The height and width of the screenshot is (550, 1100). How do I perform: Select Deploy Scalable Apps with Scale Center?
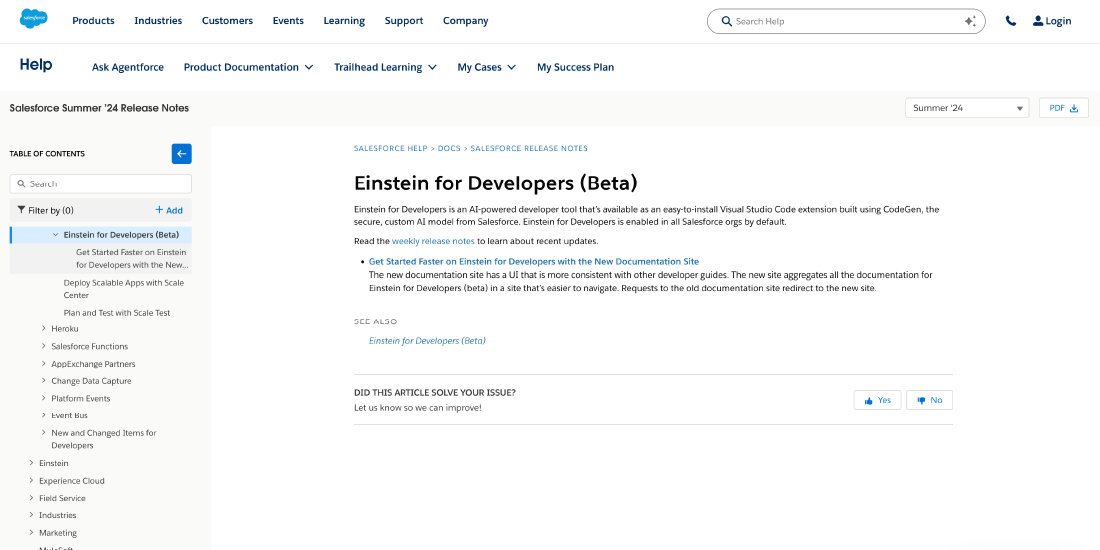tap(123, 289)
